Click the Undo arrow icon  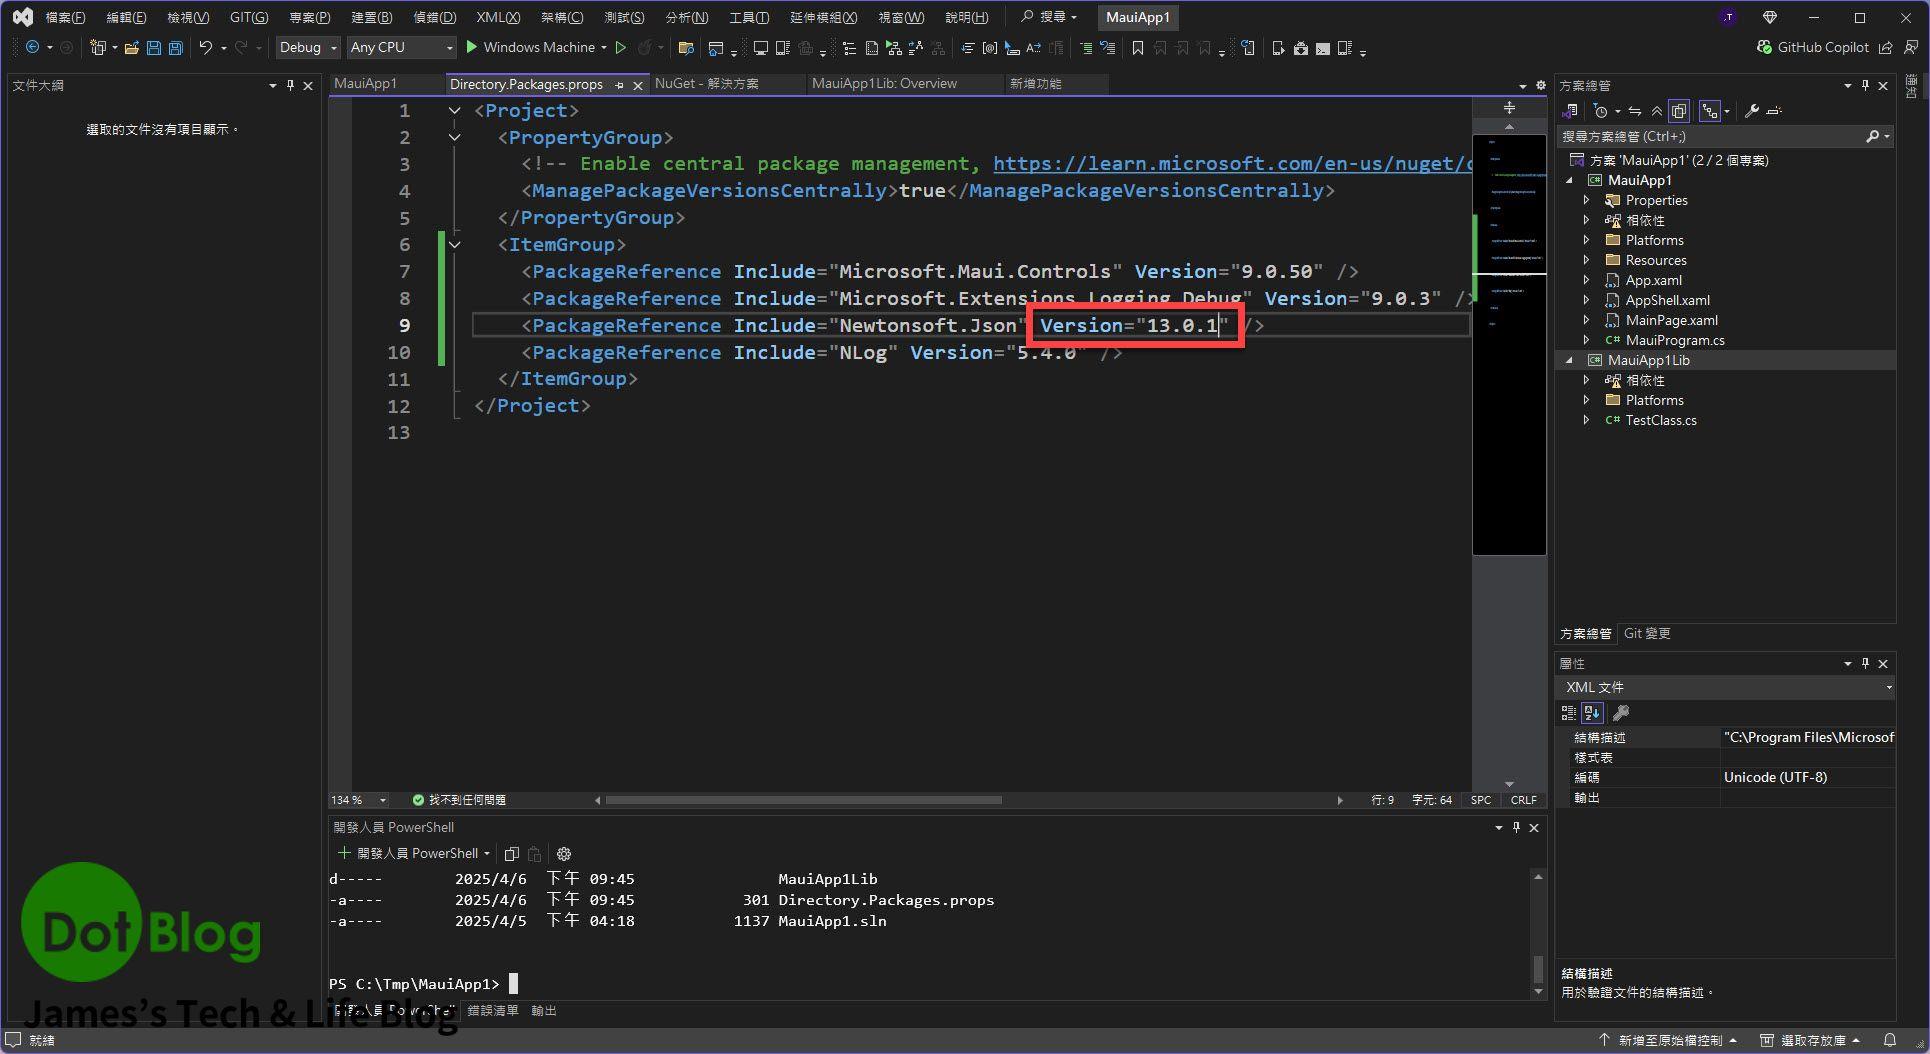click(x=205, y=48)
